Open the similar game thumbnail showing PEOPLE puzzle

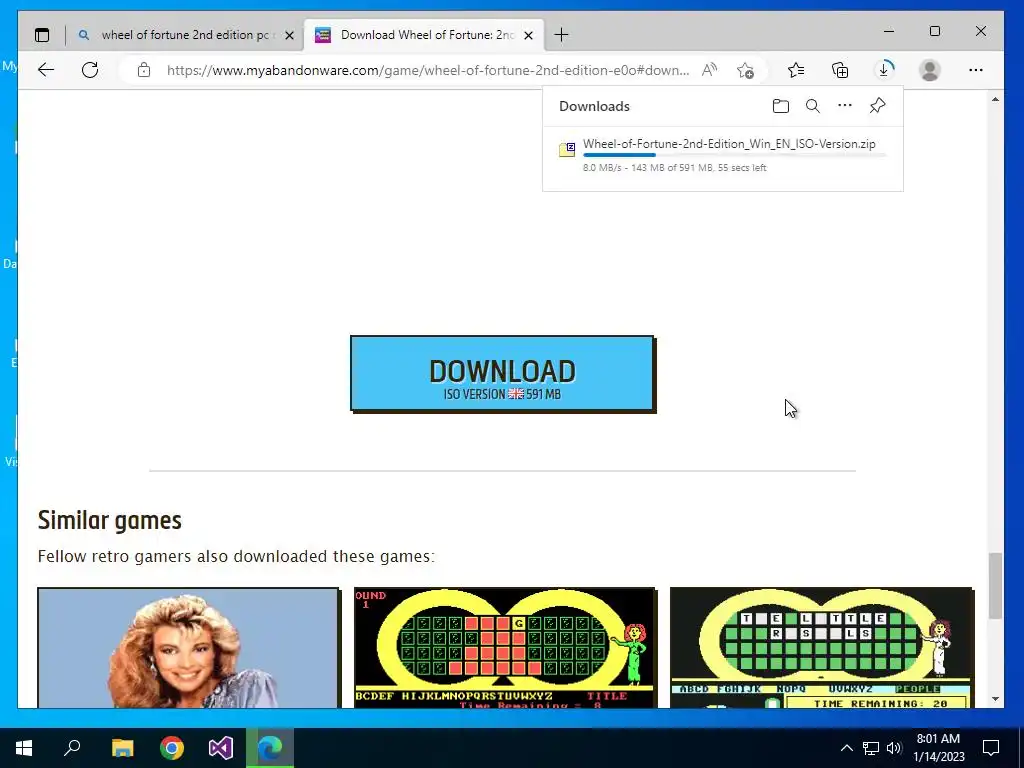(x=822, y=647)
